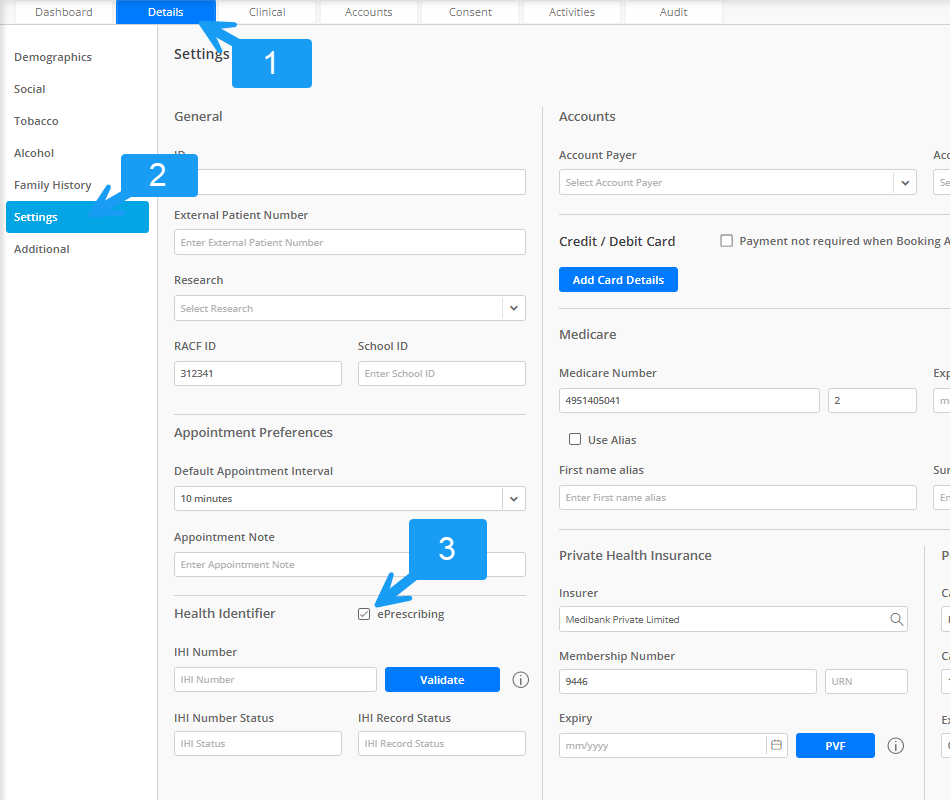Tick Payment not required when Booking
950x800 pixels.
726,241
